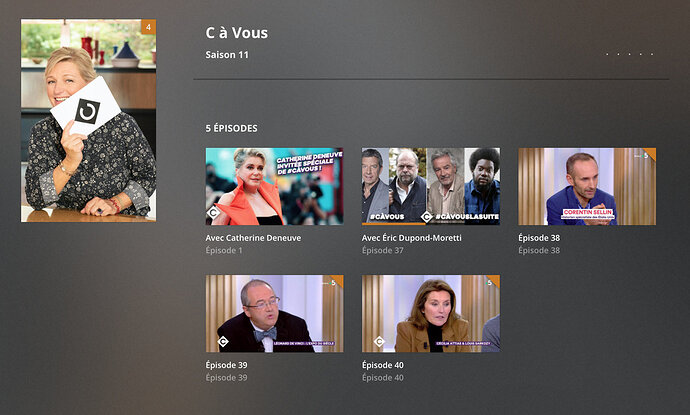The width and height of the screenshot is (690, 415).
Task: Play the #CàVous four-men episode 37 thumbnail
Action: (x=431, y=187)
